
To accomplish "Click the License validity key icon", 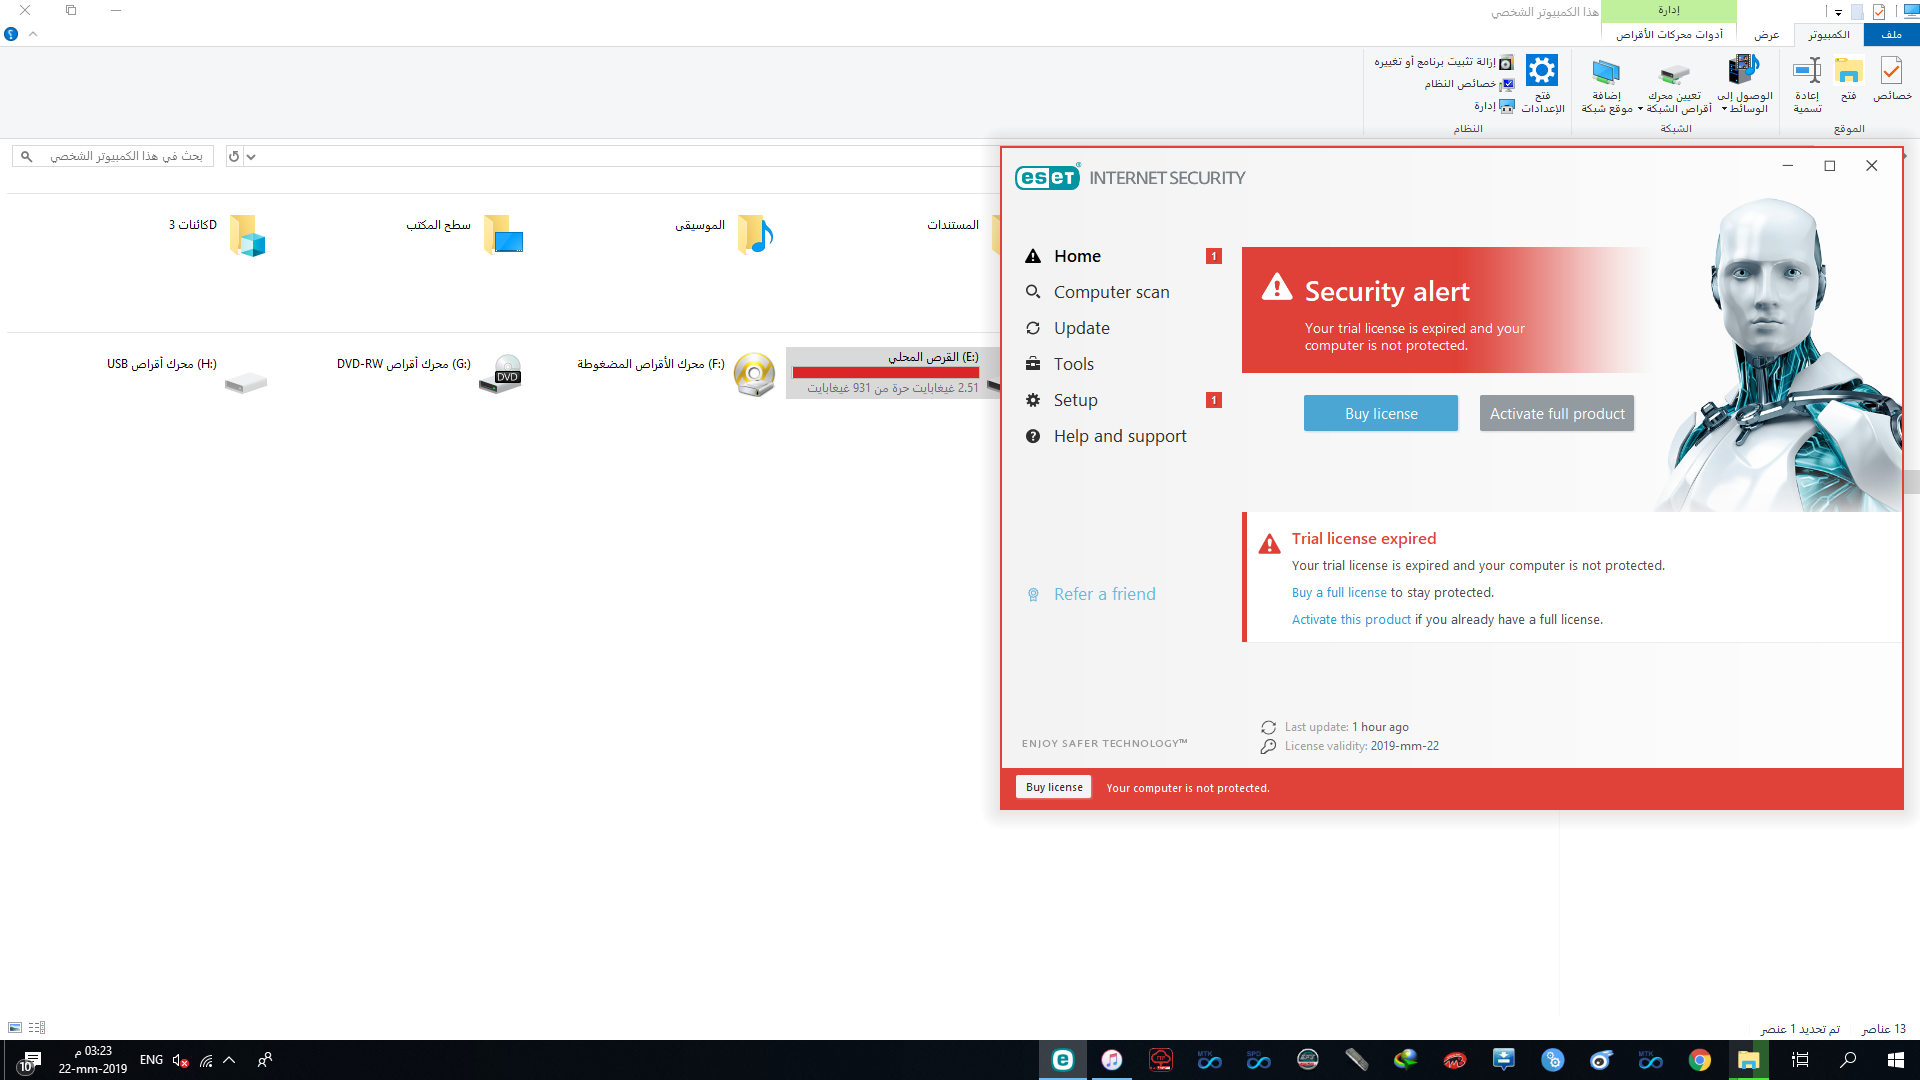I will click(1268, 746).
